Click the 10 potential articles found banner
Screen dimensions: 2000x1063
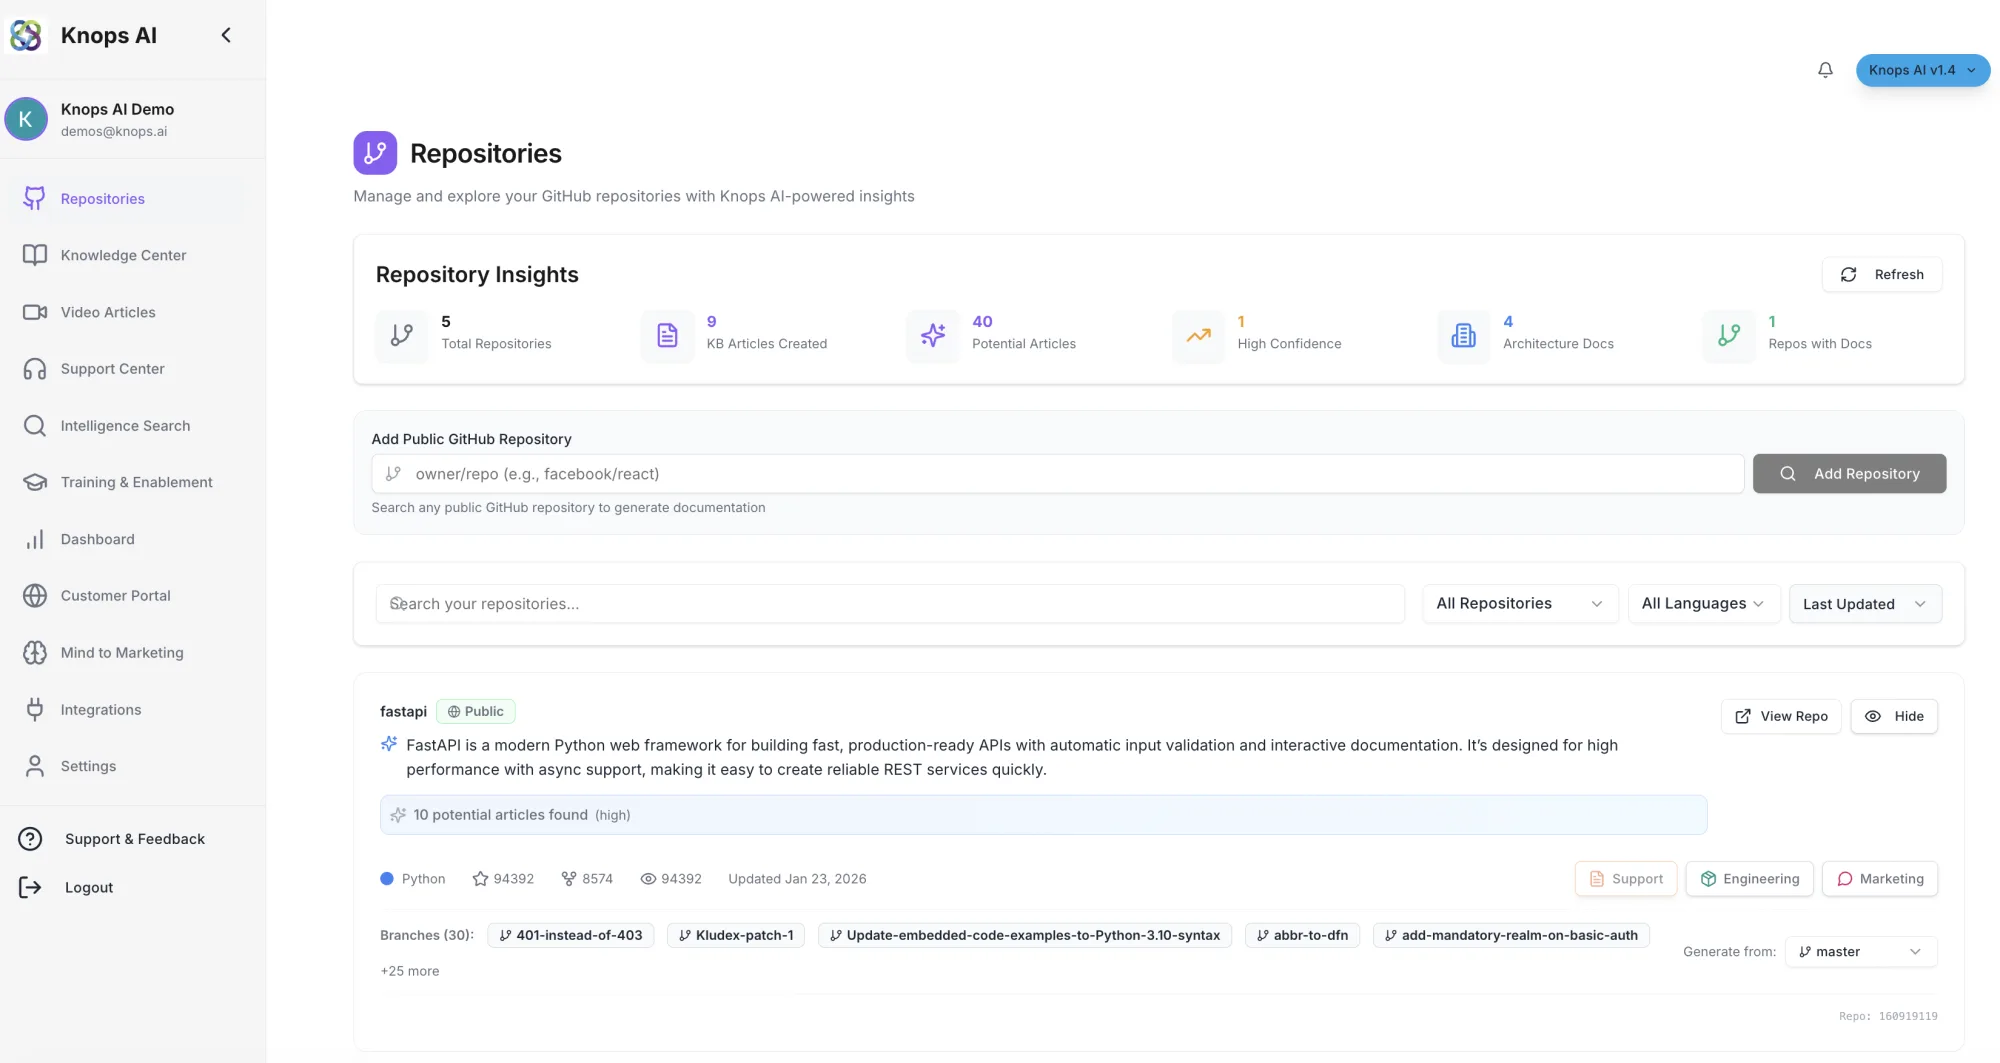click(1043, 815)
